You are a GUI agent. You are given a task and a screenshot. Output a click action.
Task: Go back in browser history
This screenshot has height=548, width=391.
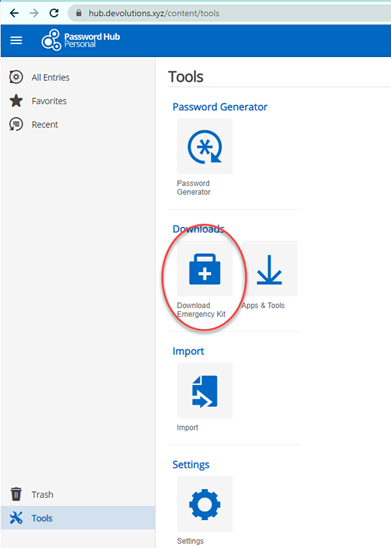14,13
